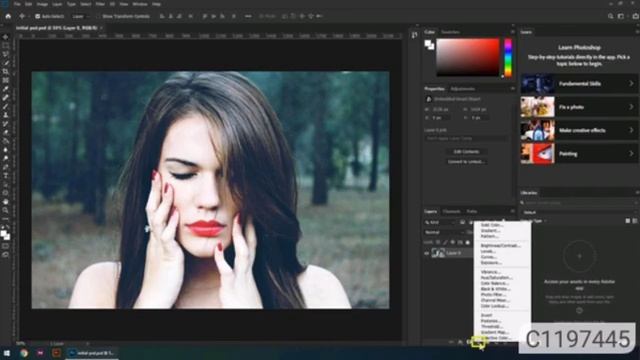The image size is (640, 360).
Task: Select the Brush tool
Action: pyautogui.click(x=5, y=107)
